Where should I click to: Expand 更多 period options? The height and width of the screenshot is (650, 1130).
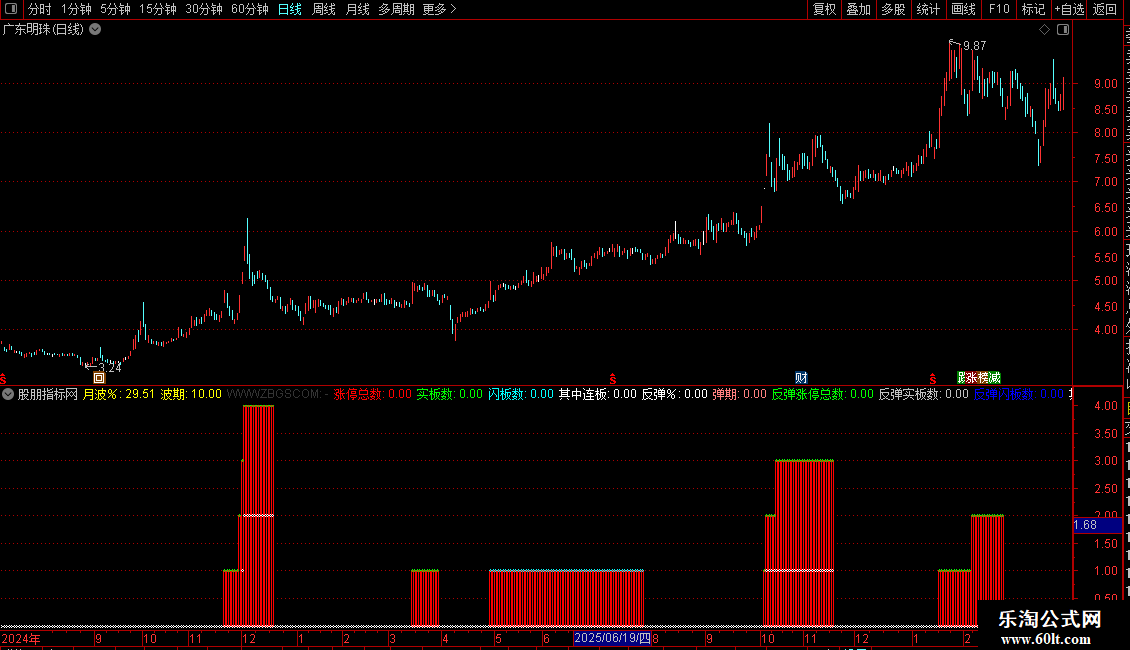point(439,9)
